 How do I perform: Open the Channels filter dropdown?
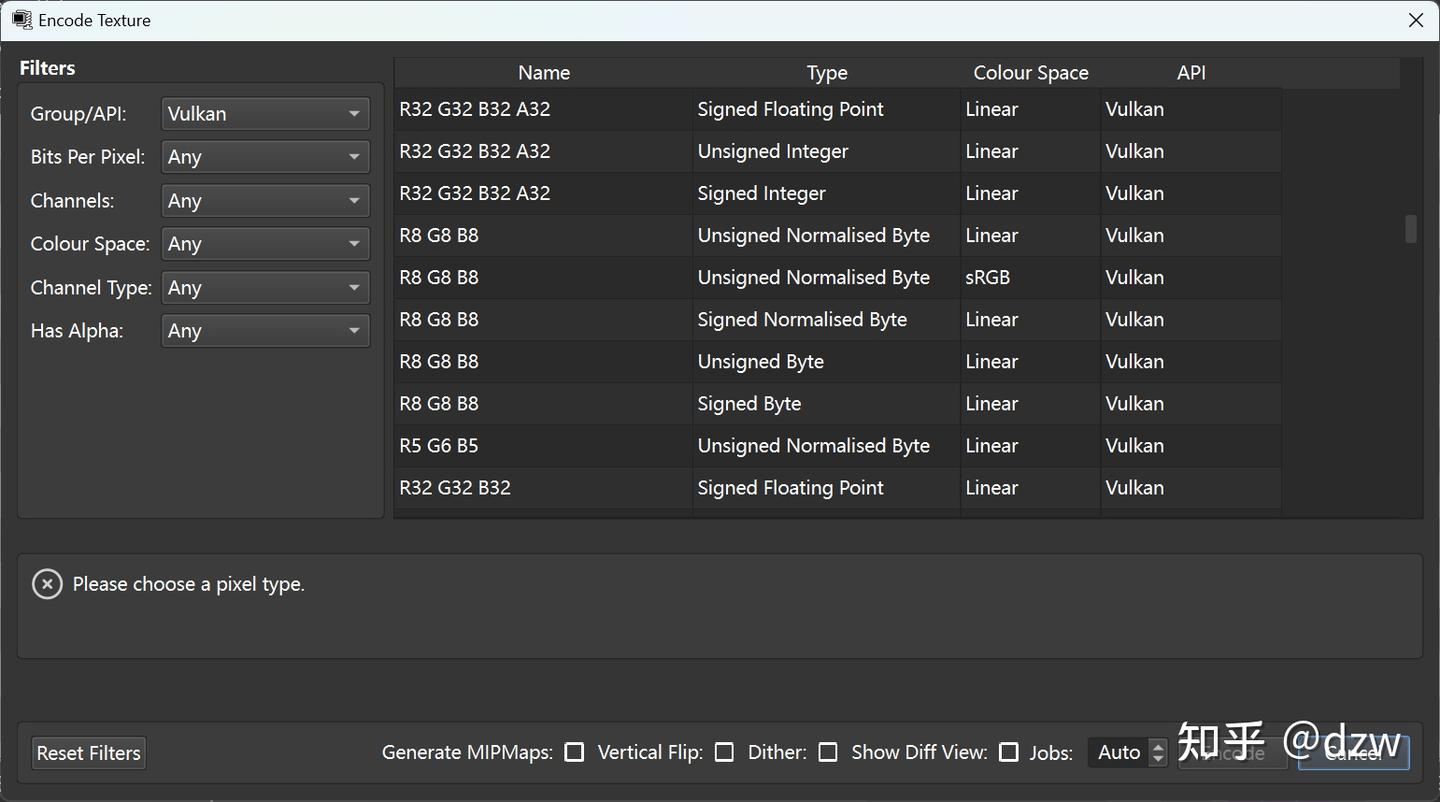(x=265, y=201)
